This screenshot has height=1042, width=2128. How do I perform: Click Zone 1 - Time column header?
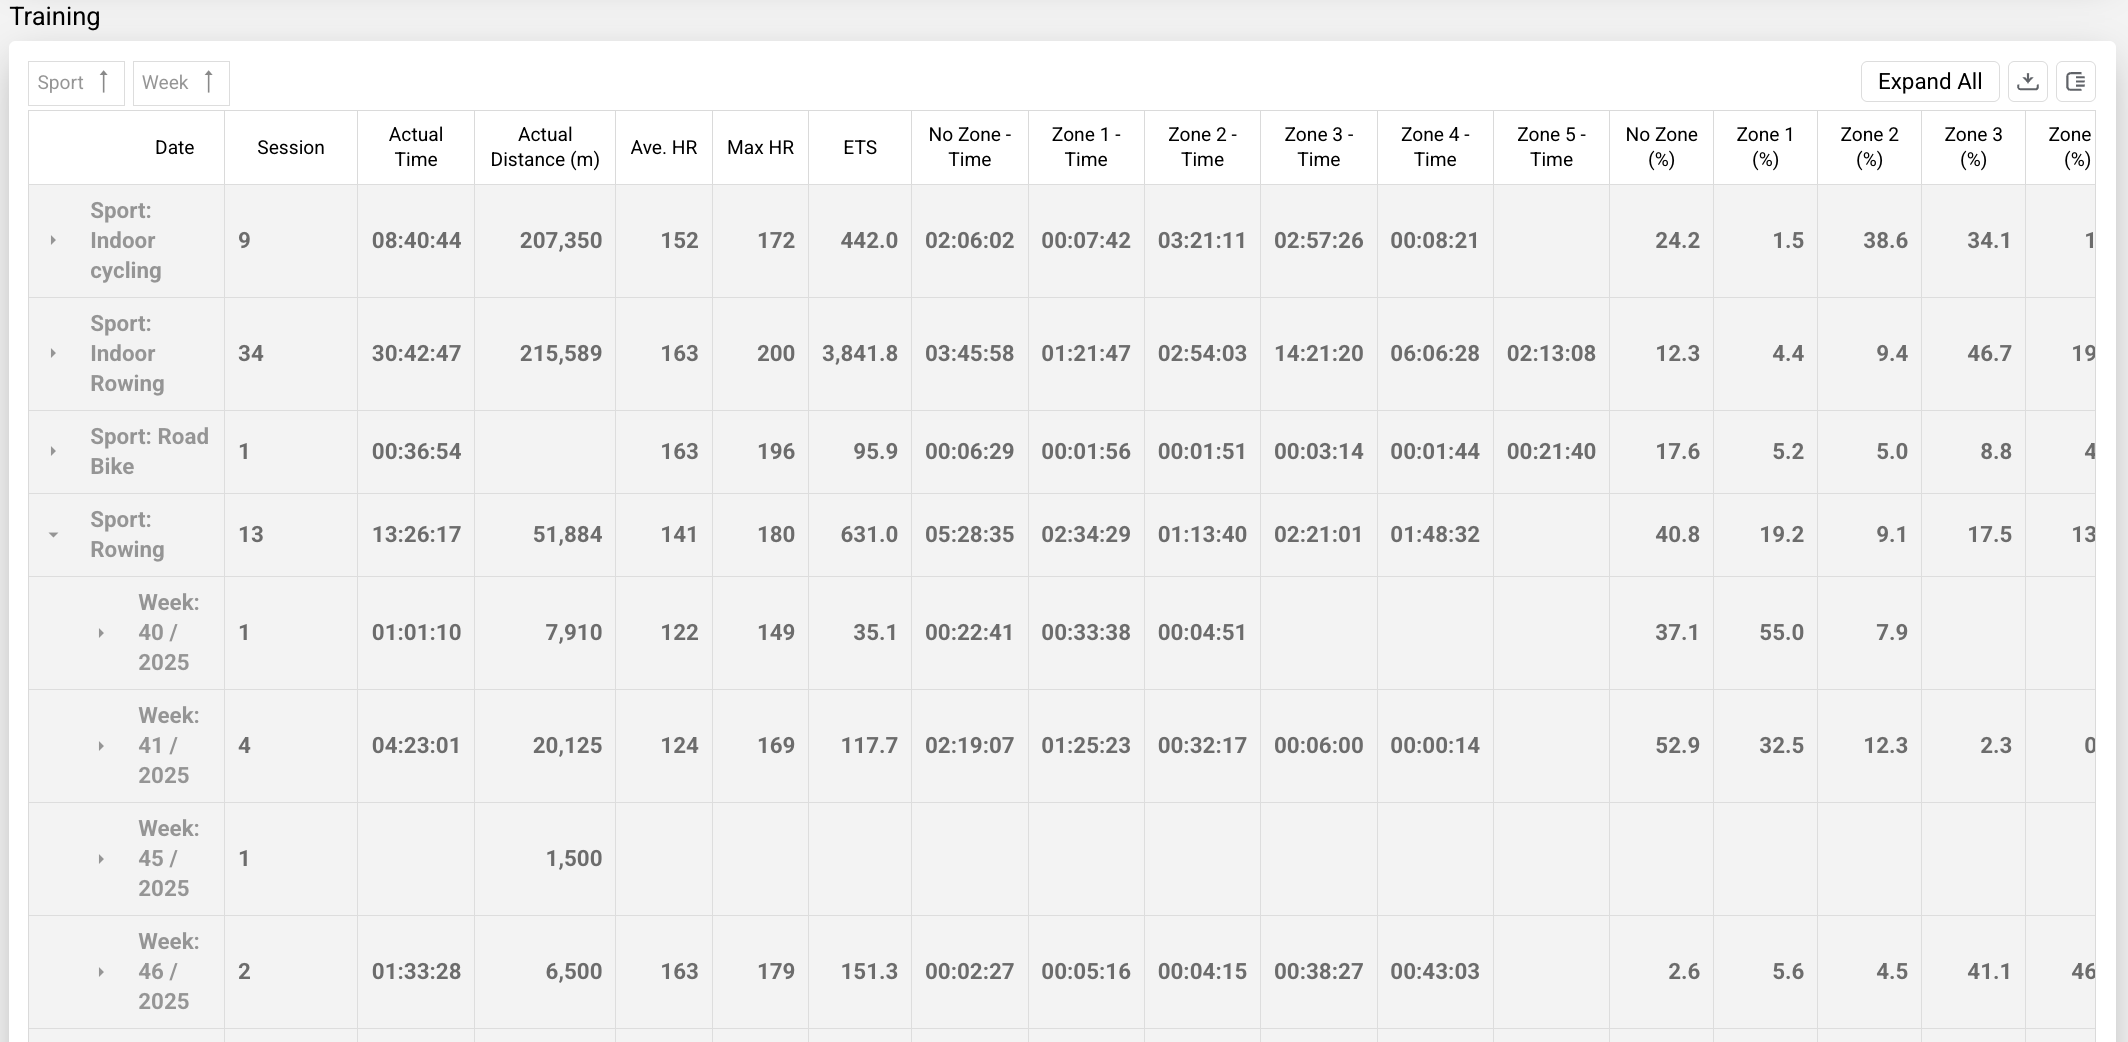coord(1086,147)
